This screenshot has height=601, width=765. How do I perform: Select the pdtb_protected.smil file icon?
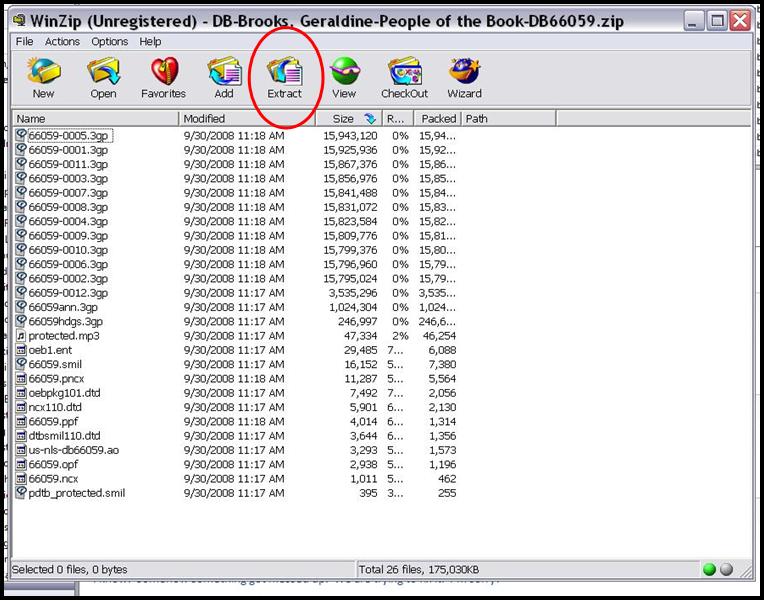(21, 493)
